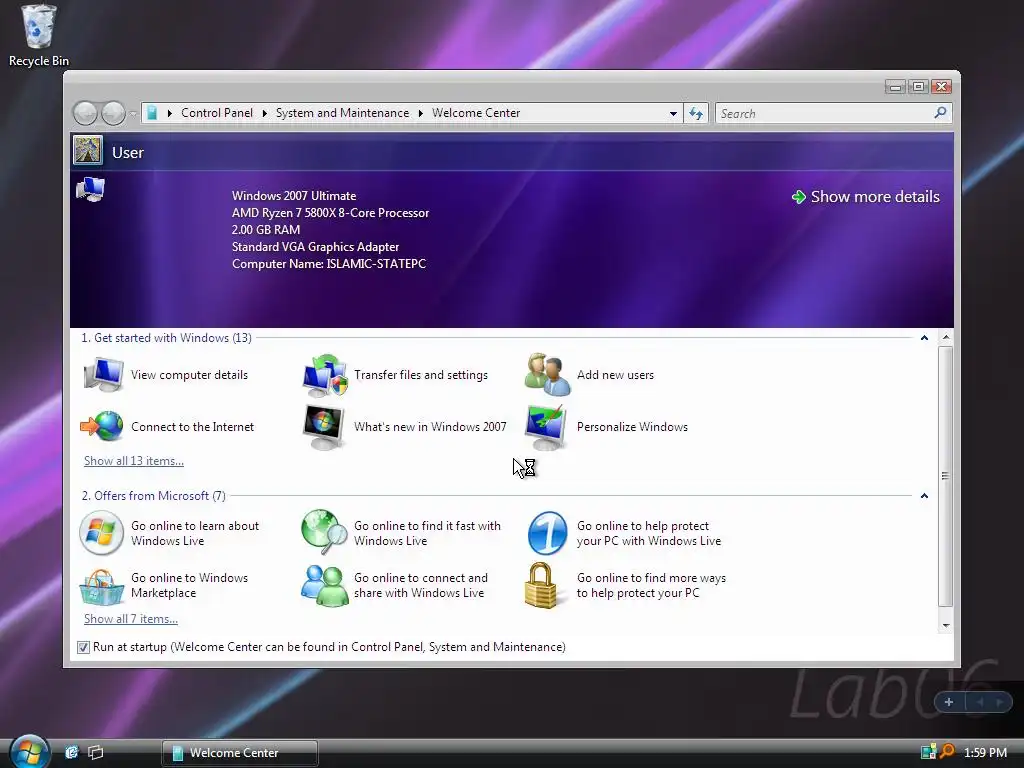The height and width of the screenshot is (768, 1024).
Task: Collapse the Offers from Microsoft section
Action: coord(924,496)
